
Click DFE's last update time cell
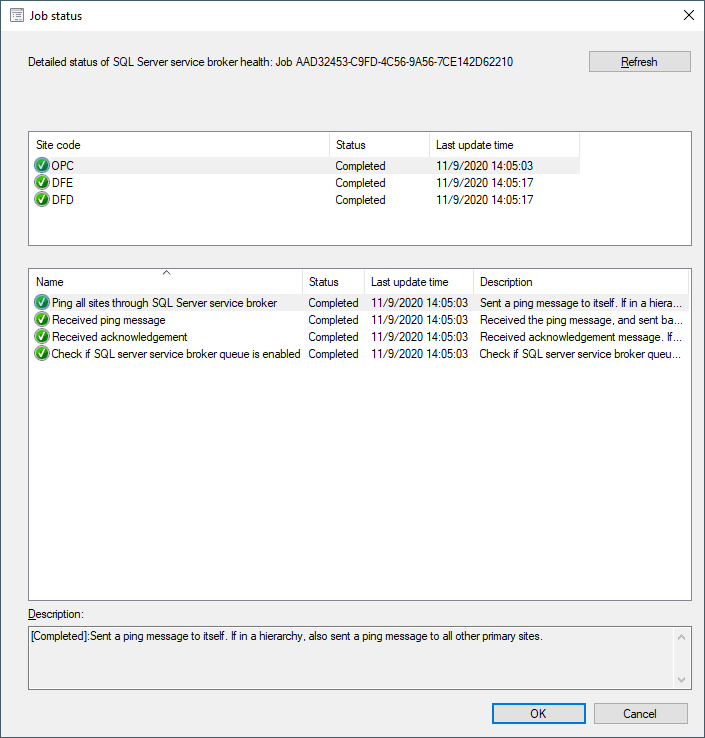click(x=484, y=183)
